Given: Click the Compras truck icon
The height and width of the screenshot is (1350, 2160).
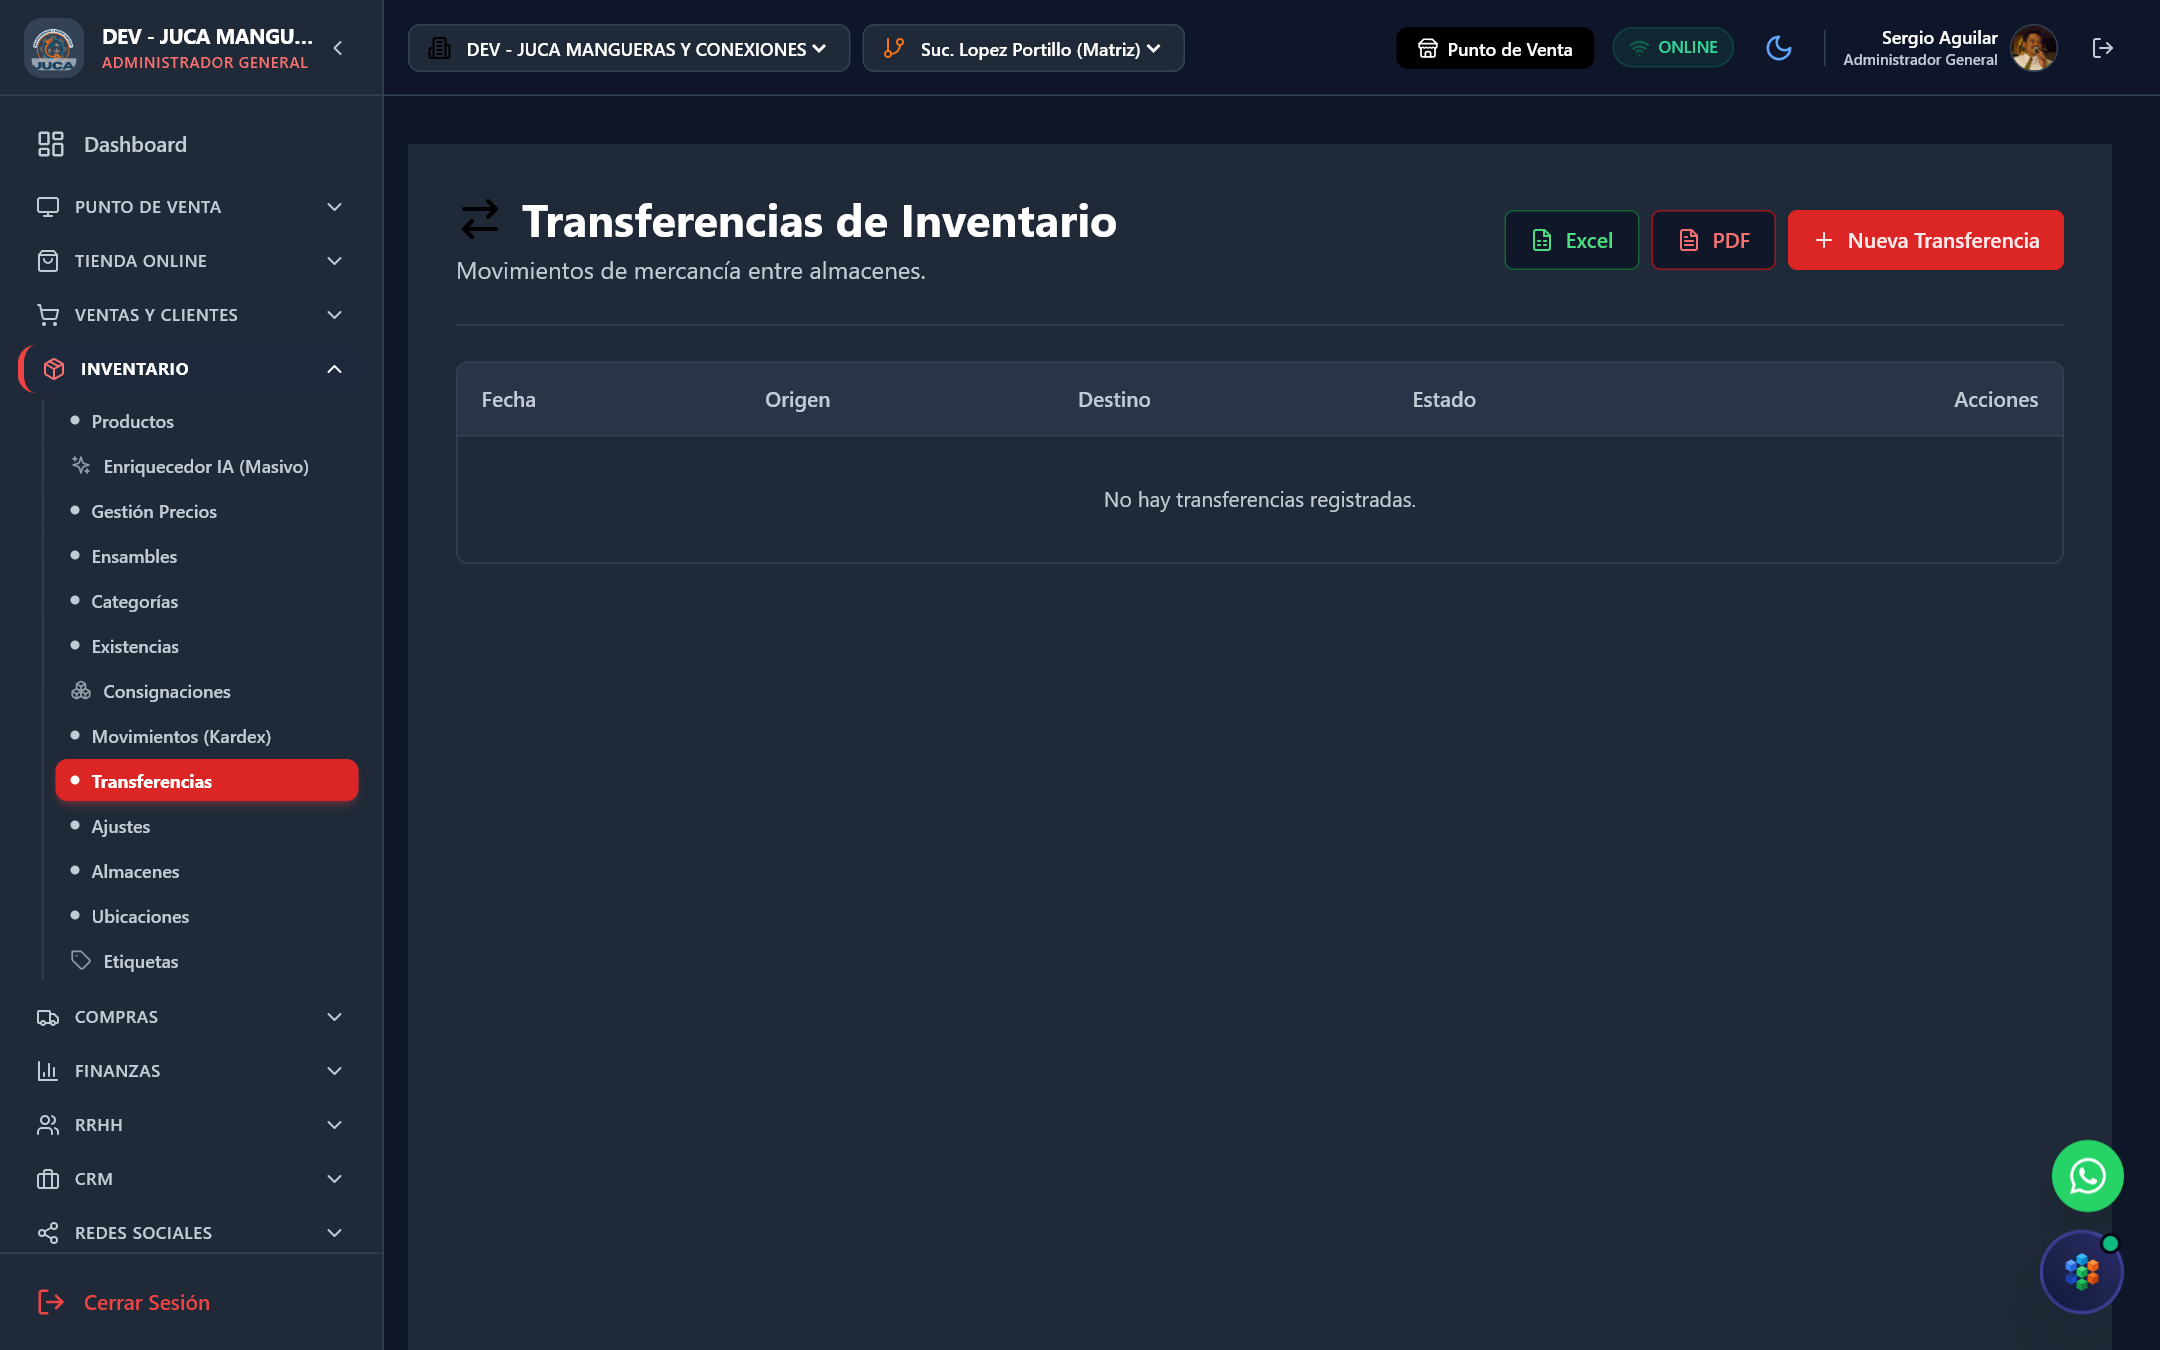Looking at the screenshot, I should (48, 1017).
